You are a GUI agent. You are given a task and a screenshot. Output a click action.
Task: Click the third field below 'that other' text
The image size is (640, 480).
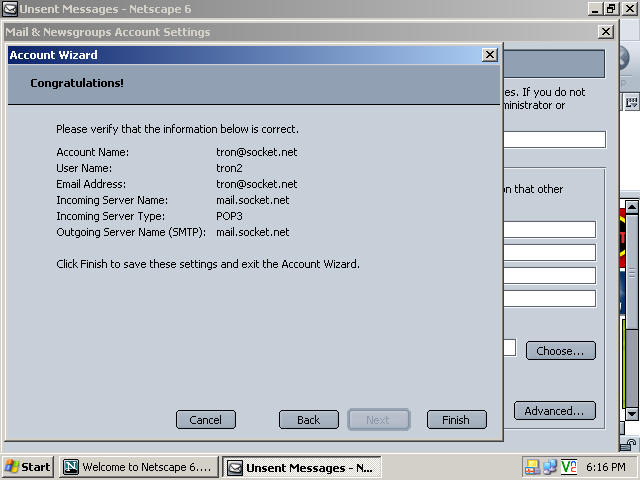(550, 276)
